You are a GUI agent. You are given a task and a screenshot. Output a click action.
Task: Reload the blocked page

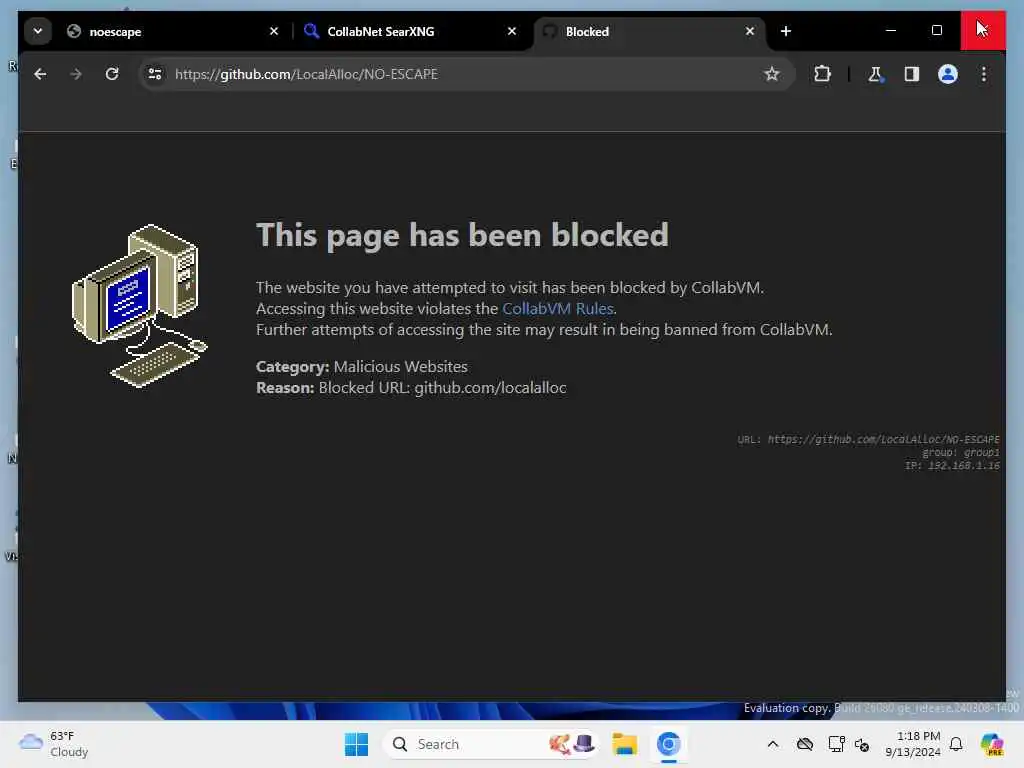pyautogui.click(x=112, y=74)
